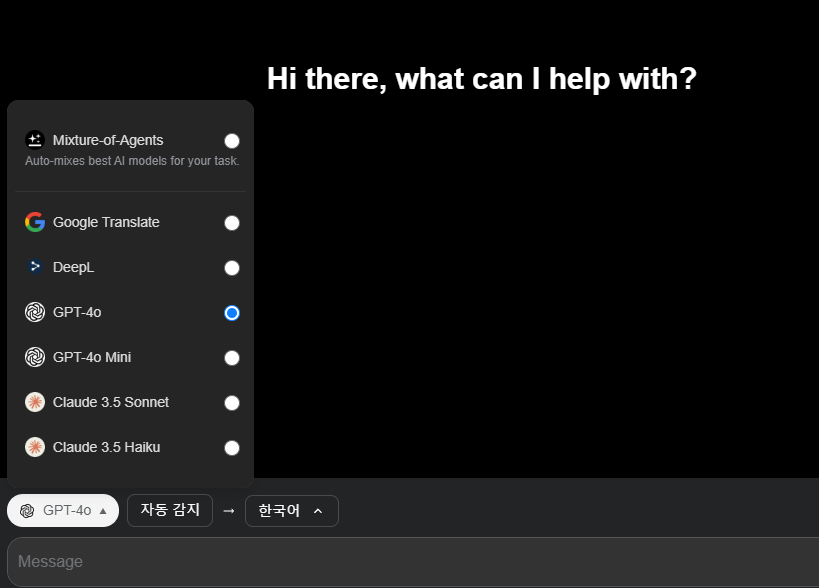Collapse the GPT-4o model selector dropdown
This screenshot has width=819, height=588.
click(x=63, y=510)
